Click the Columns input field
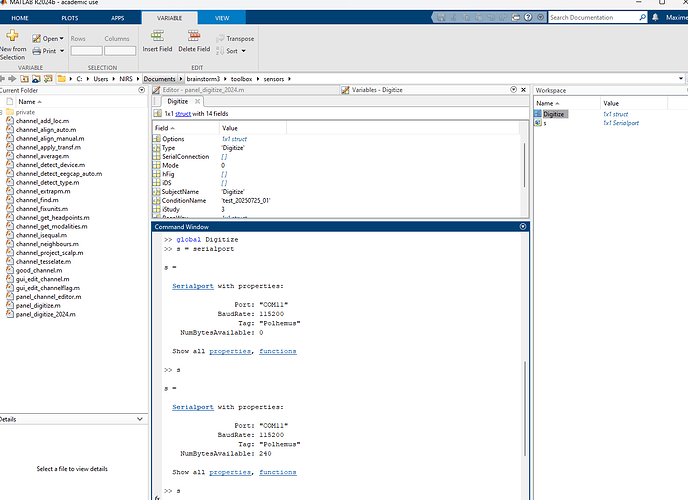The image size is (688, 500). (120, 51)
